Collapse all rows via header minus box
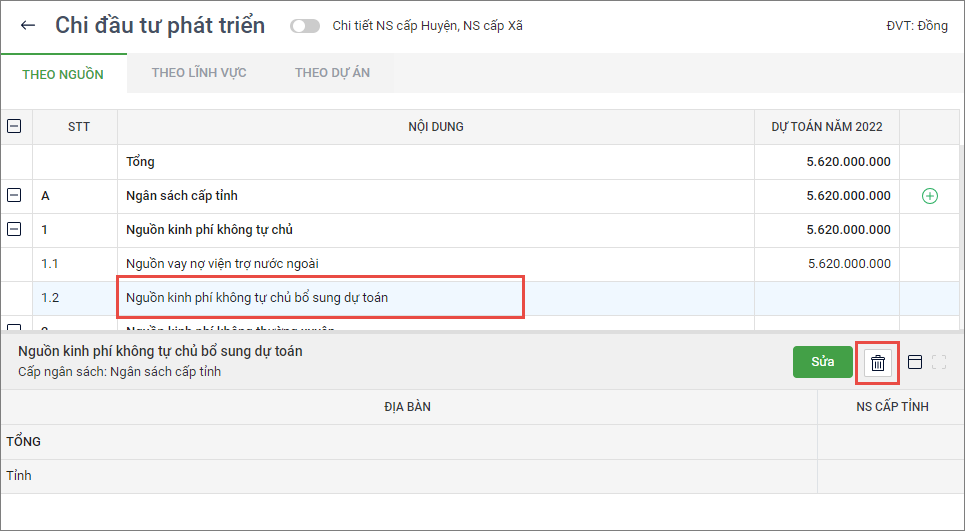The width and height of the screenshot is (965, 531). click(15, 127)
